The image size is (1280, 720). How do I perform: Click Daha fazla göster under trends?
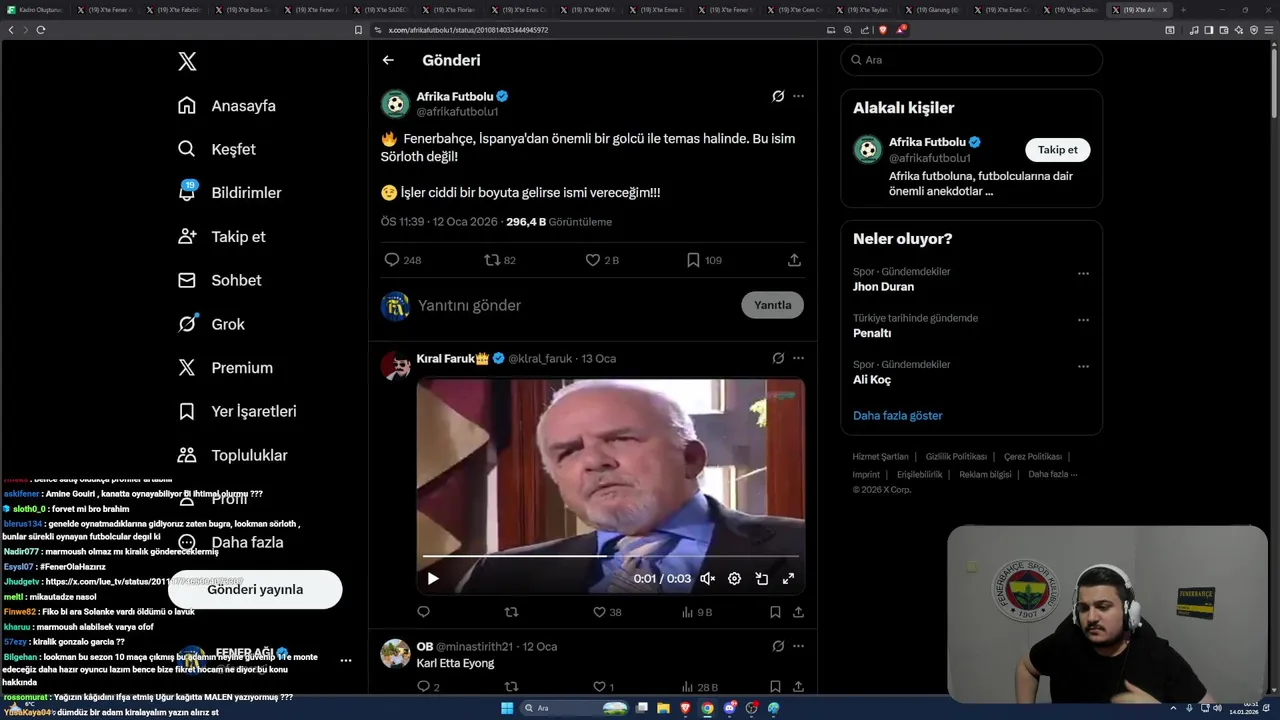tap(898, 415)
